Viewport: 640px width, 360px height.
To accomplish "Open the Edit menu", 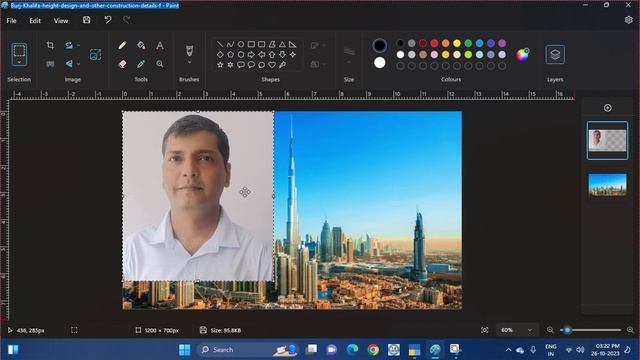I will point(35,20).
